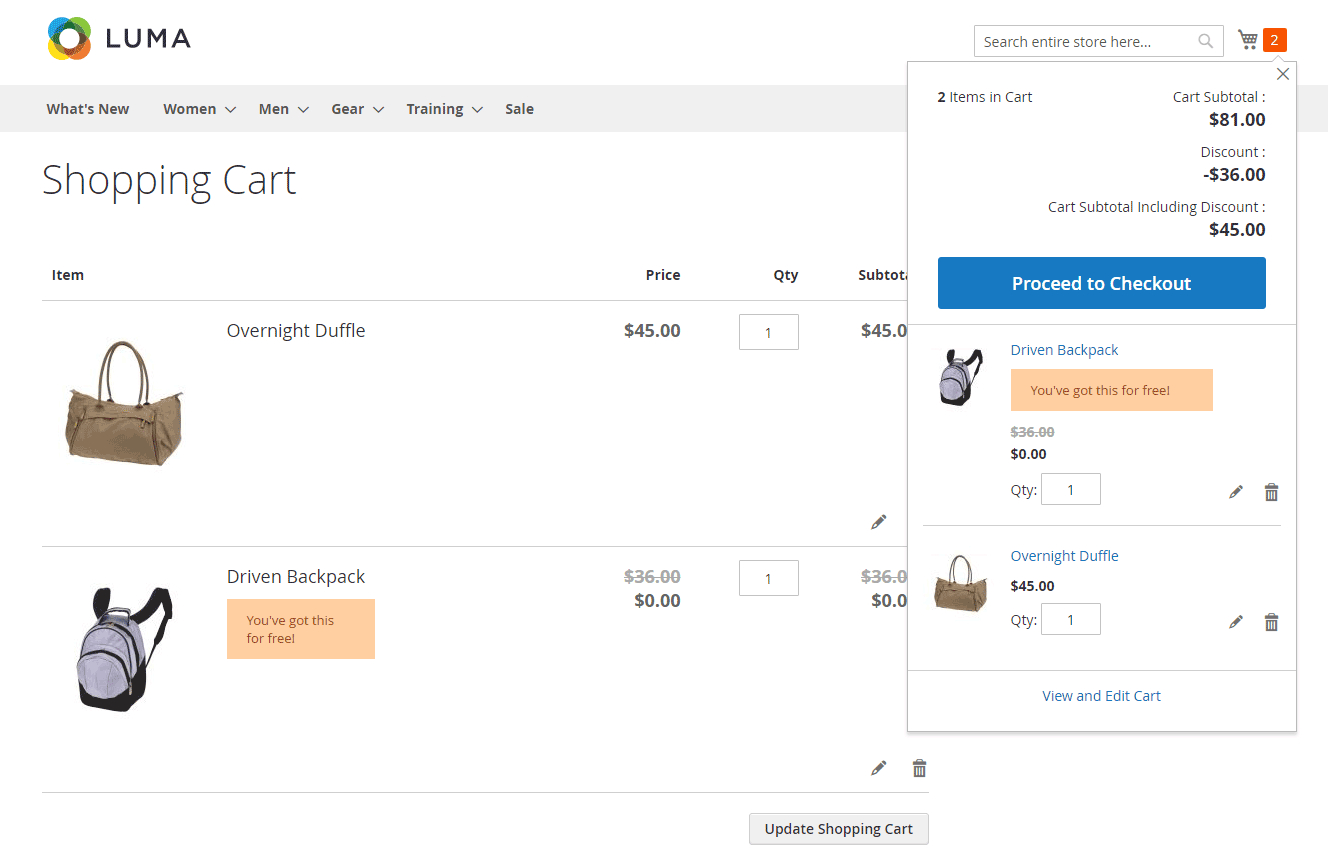The image size is (1328, 851).
Task: Click pencil icon for Overnight Duffle row
Action: (x=878, y=522)
